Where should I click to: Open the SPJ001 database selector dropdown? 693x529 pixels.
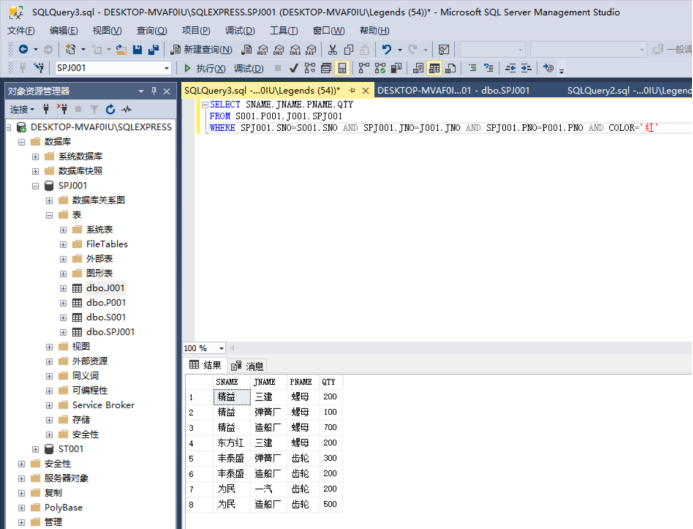pos(167,68)
